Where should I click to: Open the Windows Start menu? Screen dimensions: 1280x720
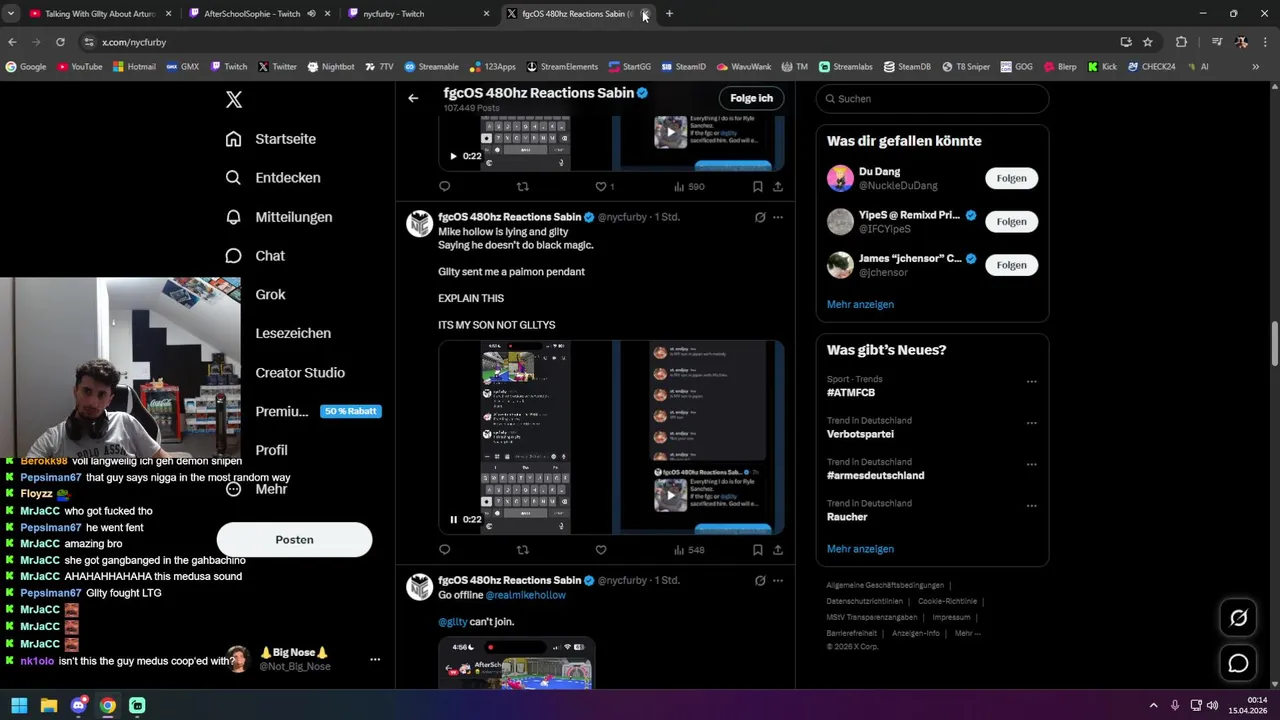point(19,705)
